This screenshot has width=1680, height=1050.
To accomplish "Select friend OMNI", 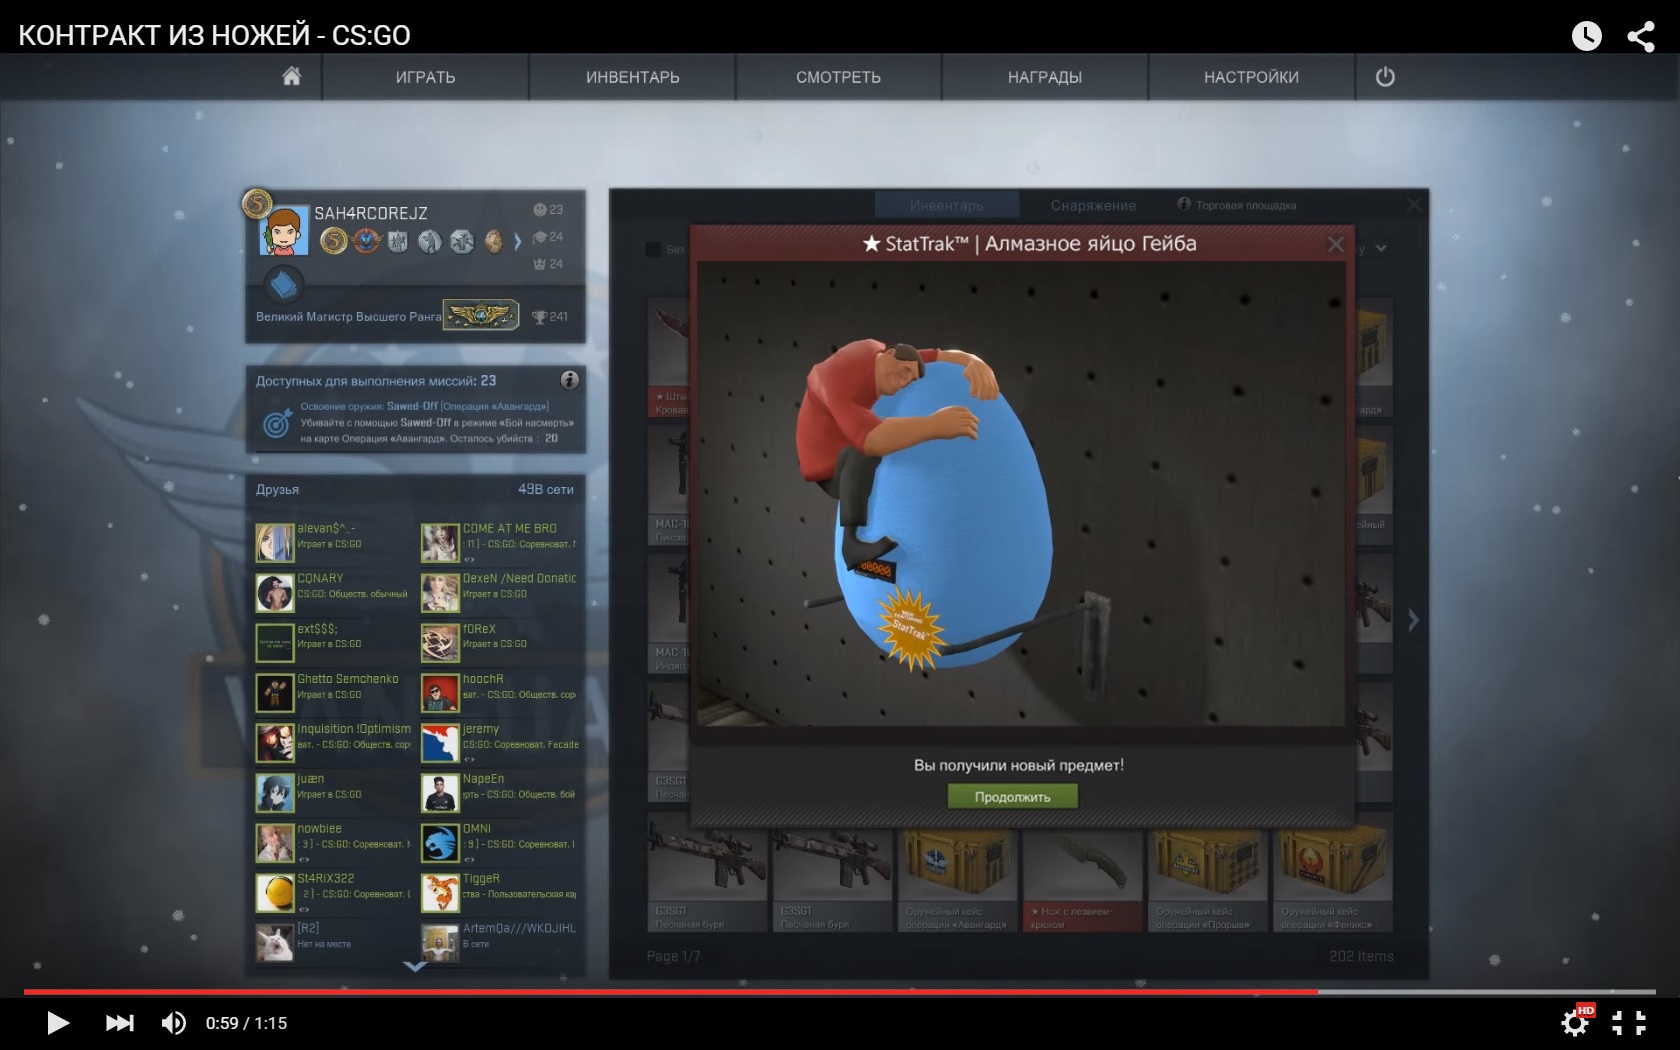I will click(x=499, y=842).
